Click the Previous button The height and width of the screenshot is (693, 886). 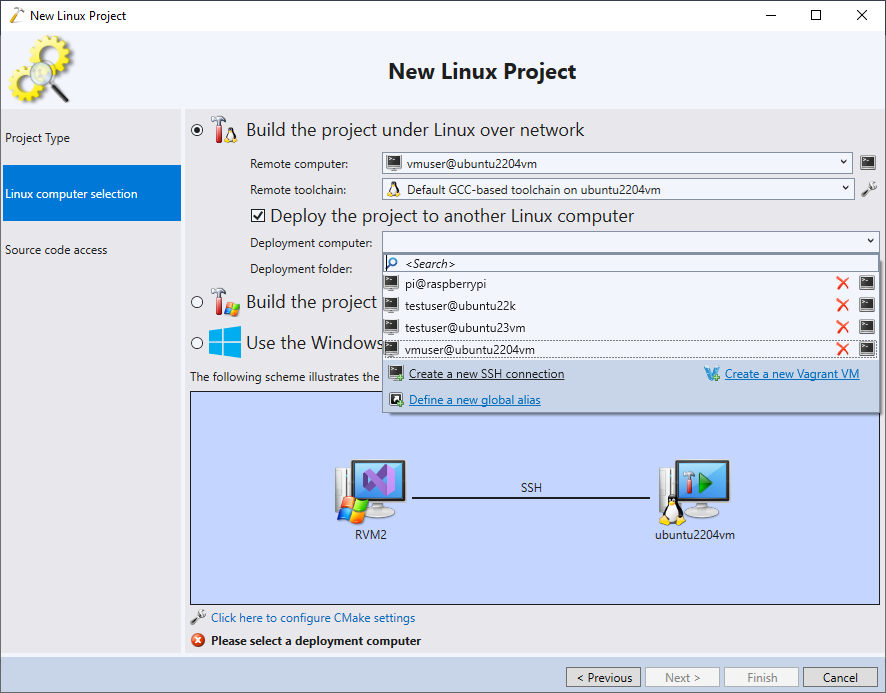pos(603,677)
